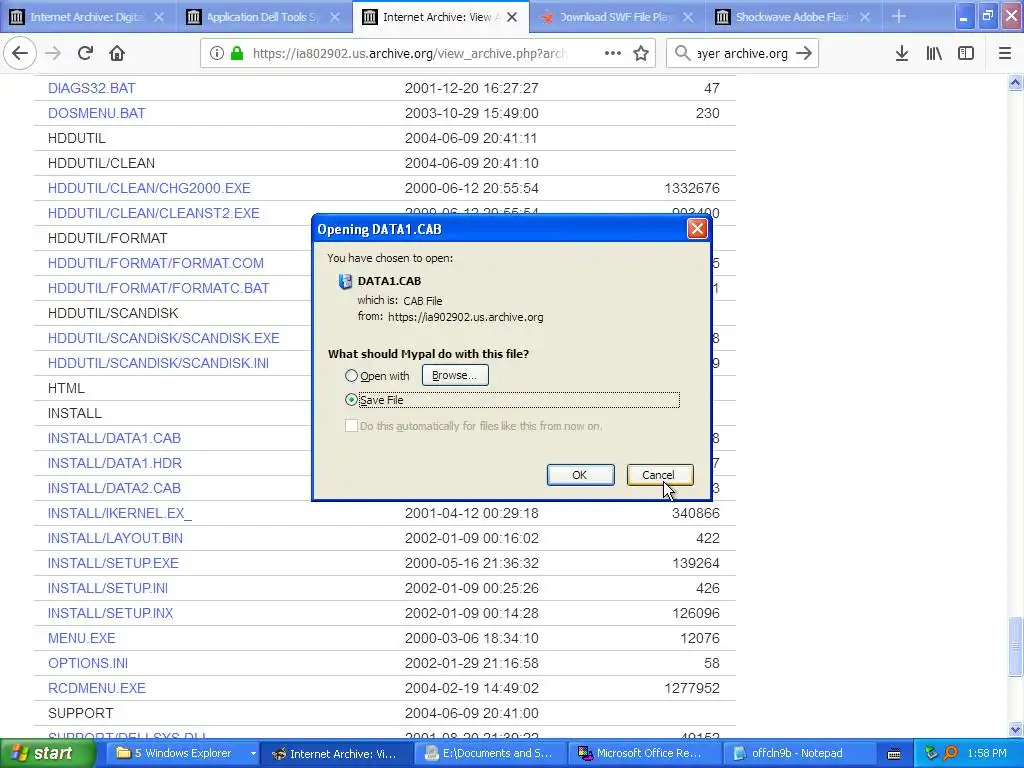
Task: Open the library icon
Action: (x=934, y=54)
